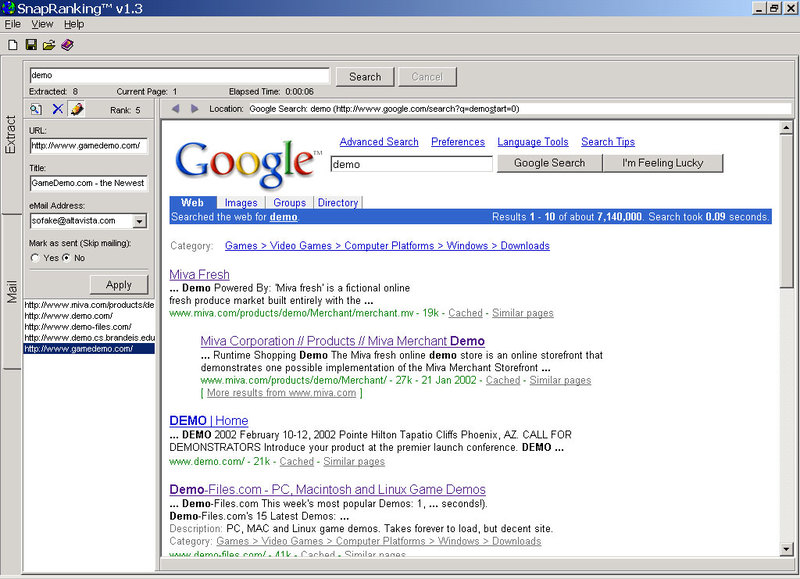Click the Apply button
Image resolution: width=800 pixels, height=579 pixels.
(119, 285)
